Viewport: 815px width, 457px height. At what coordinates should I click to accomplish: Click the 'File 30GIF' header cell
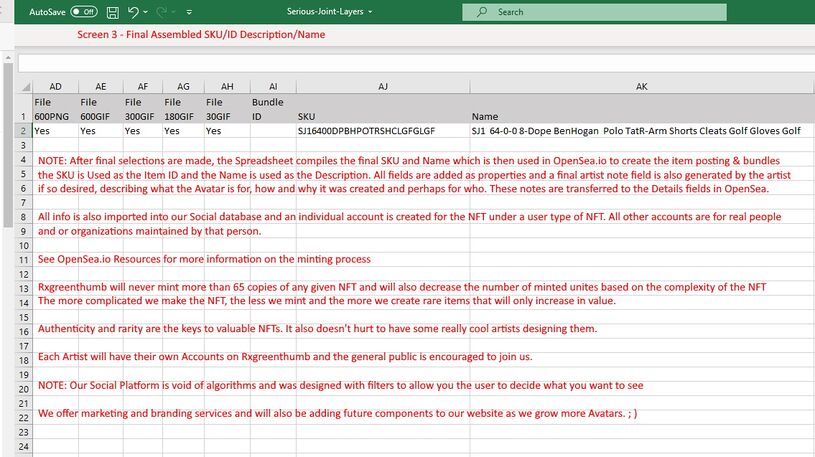(227, 109)
